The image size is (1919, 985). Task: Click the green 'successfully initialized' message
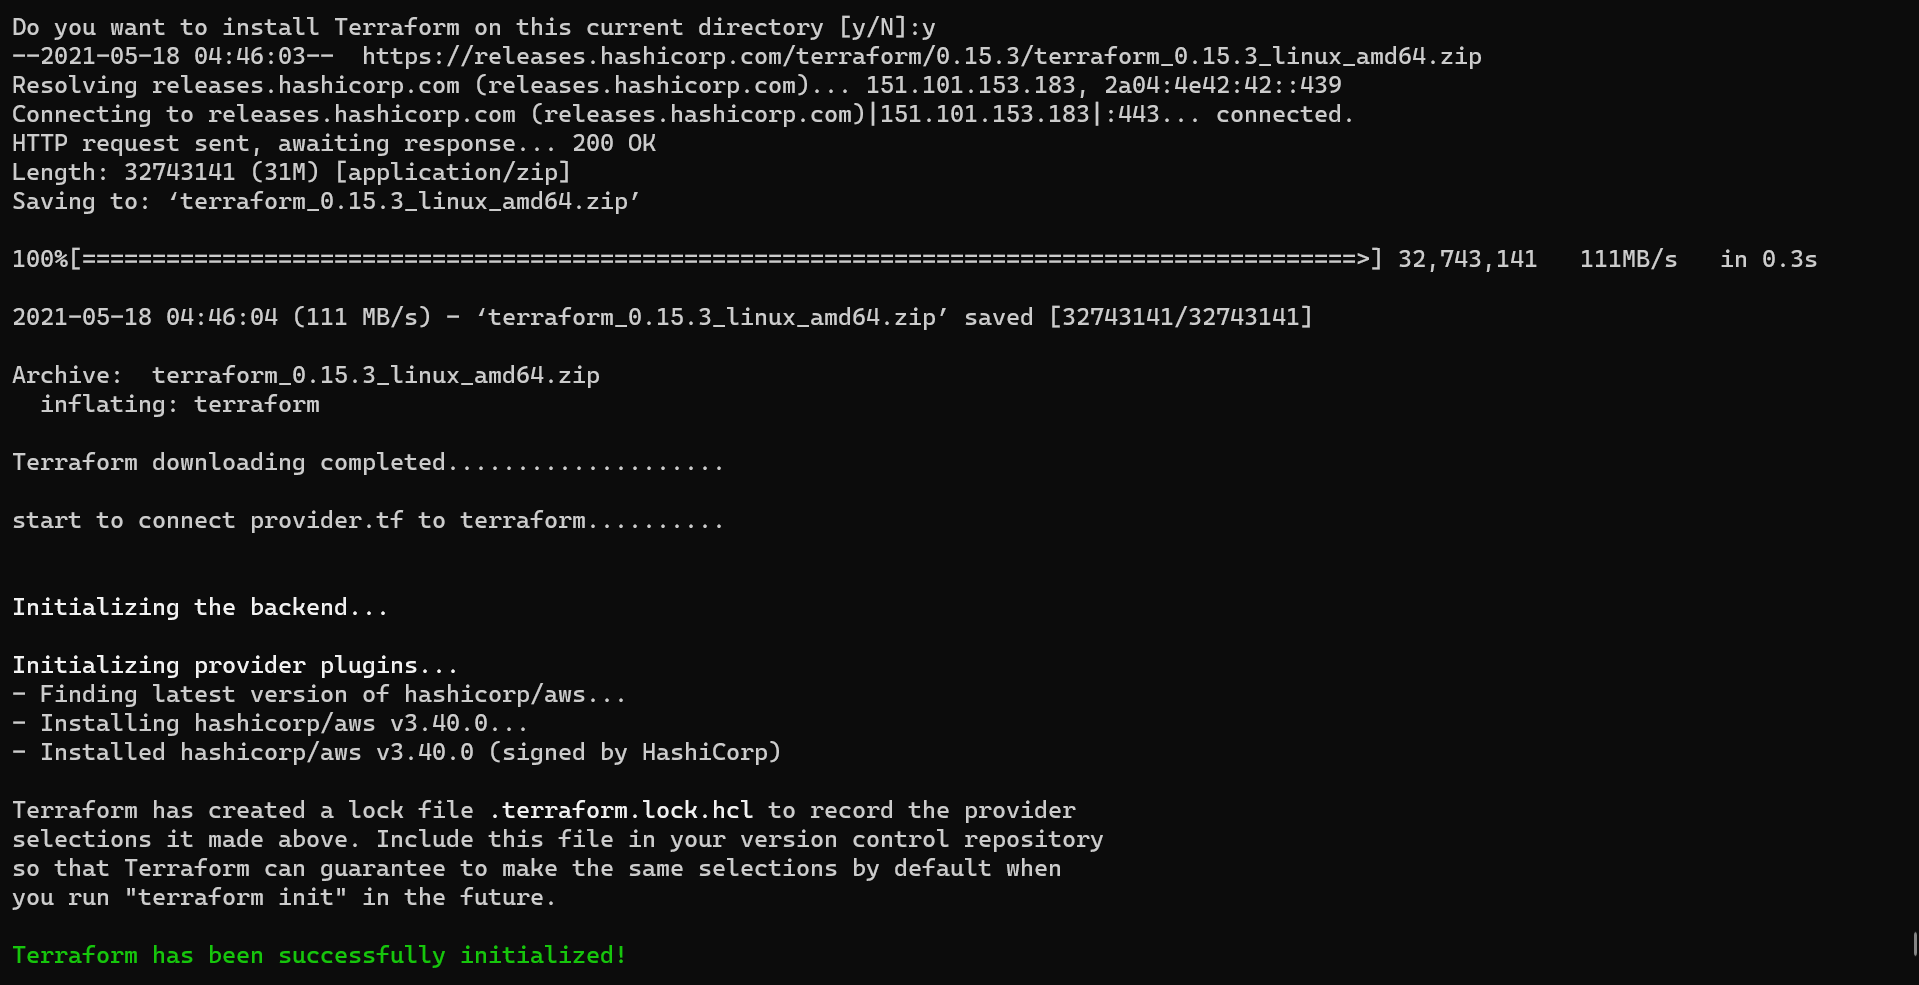click(319, 956)
